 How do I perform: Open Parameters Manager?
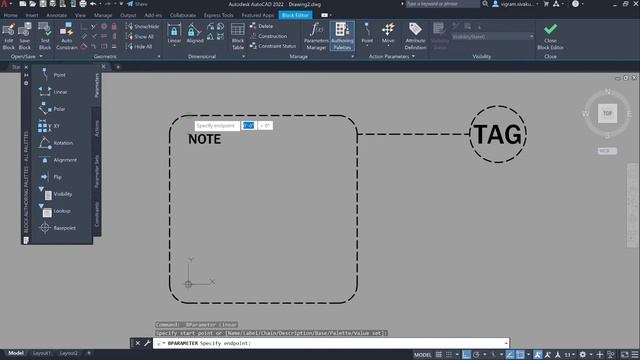coord(316,36)
